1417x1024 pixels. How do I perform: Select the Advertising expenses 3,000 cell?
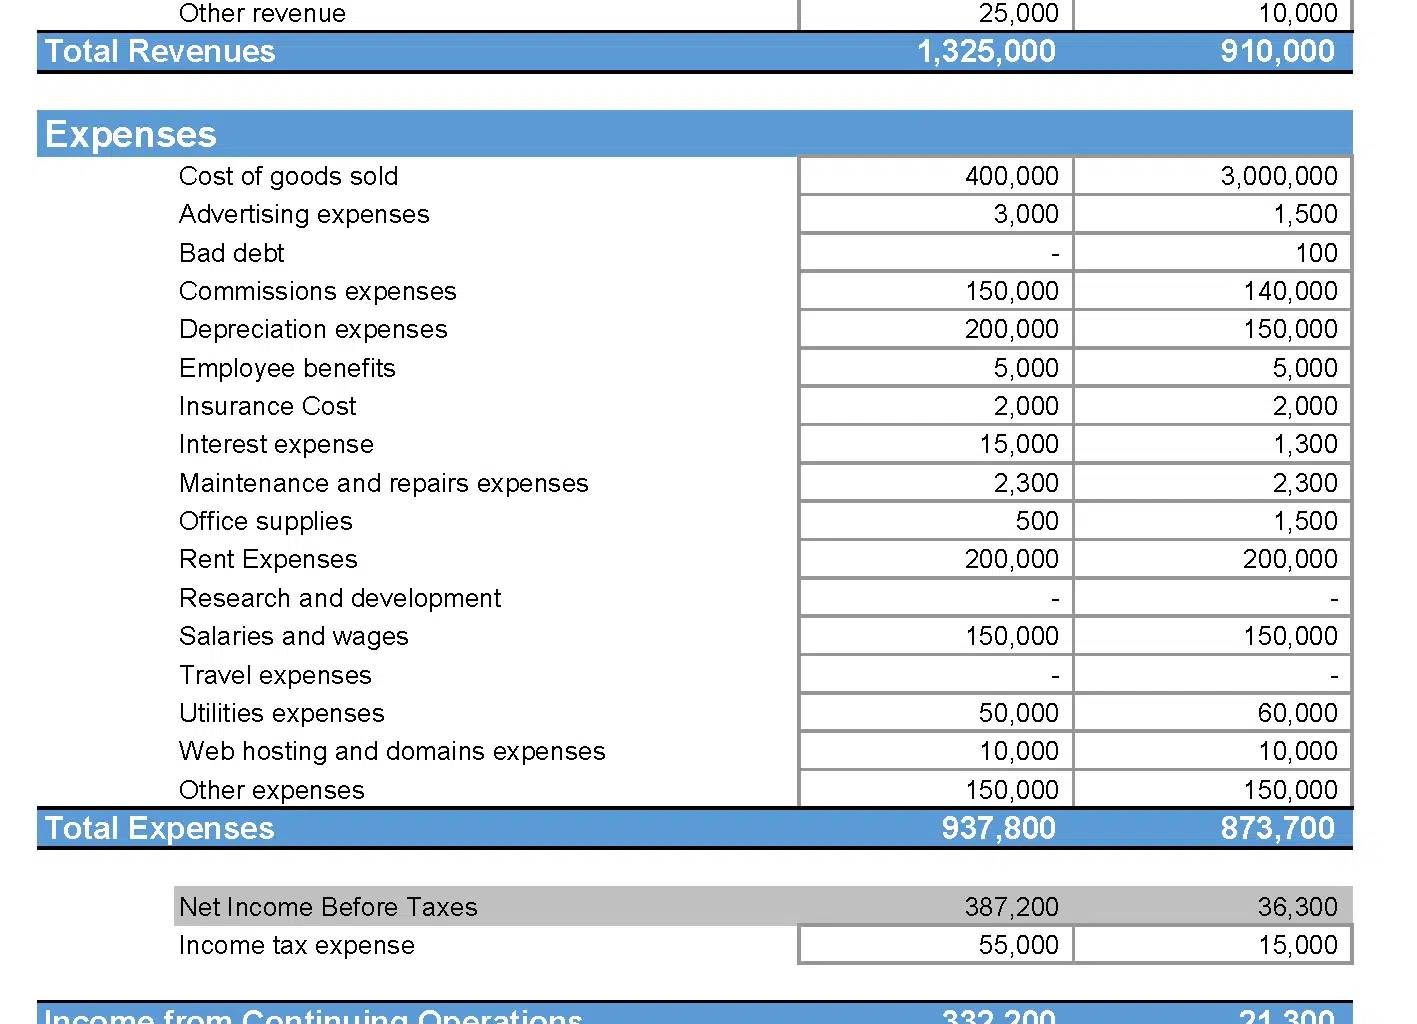pyautogui.click(x=936, y=214)
